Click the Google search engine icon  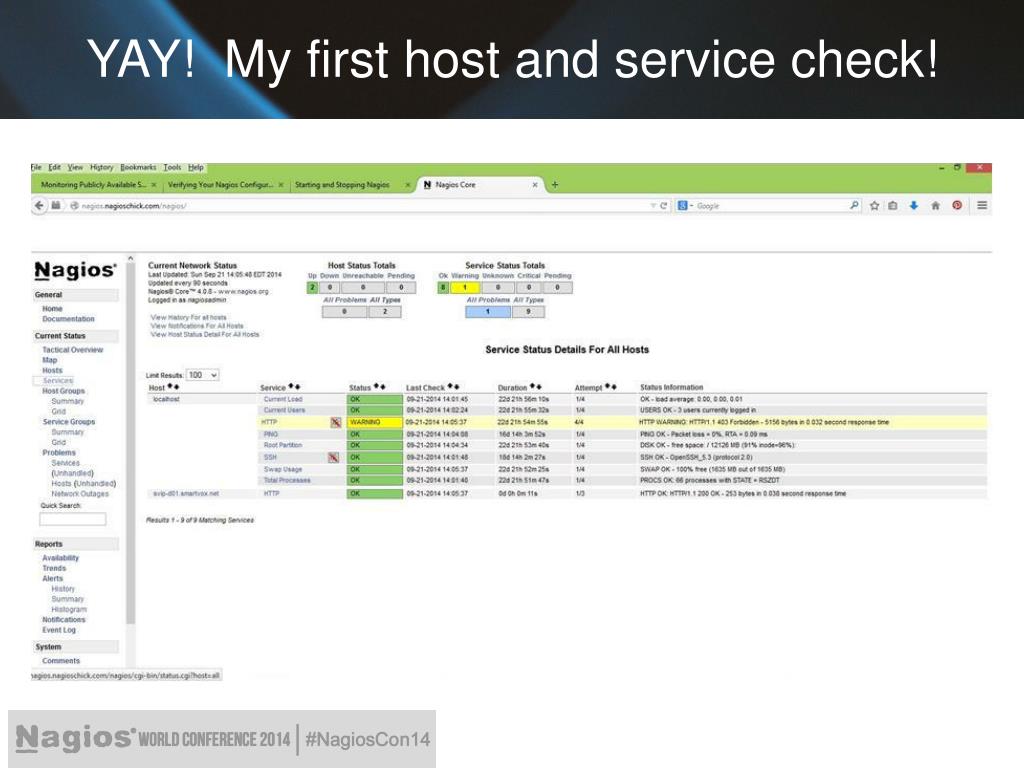tap(683, 206)
